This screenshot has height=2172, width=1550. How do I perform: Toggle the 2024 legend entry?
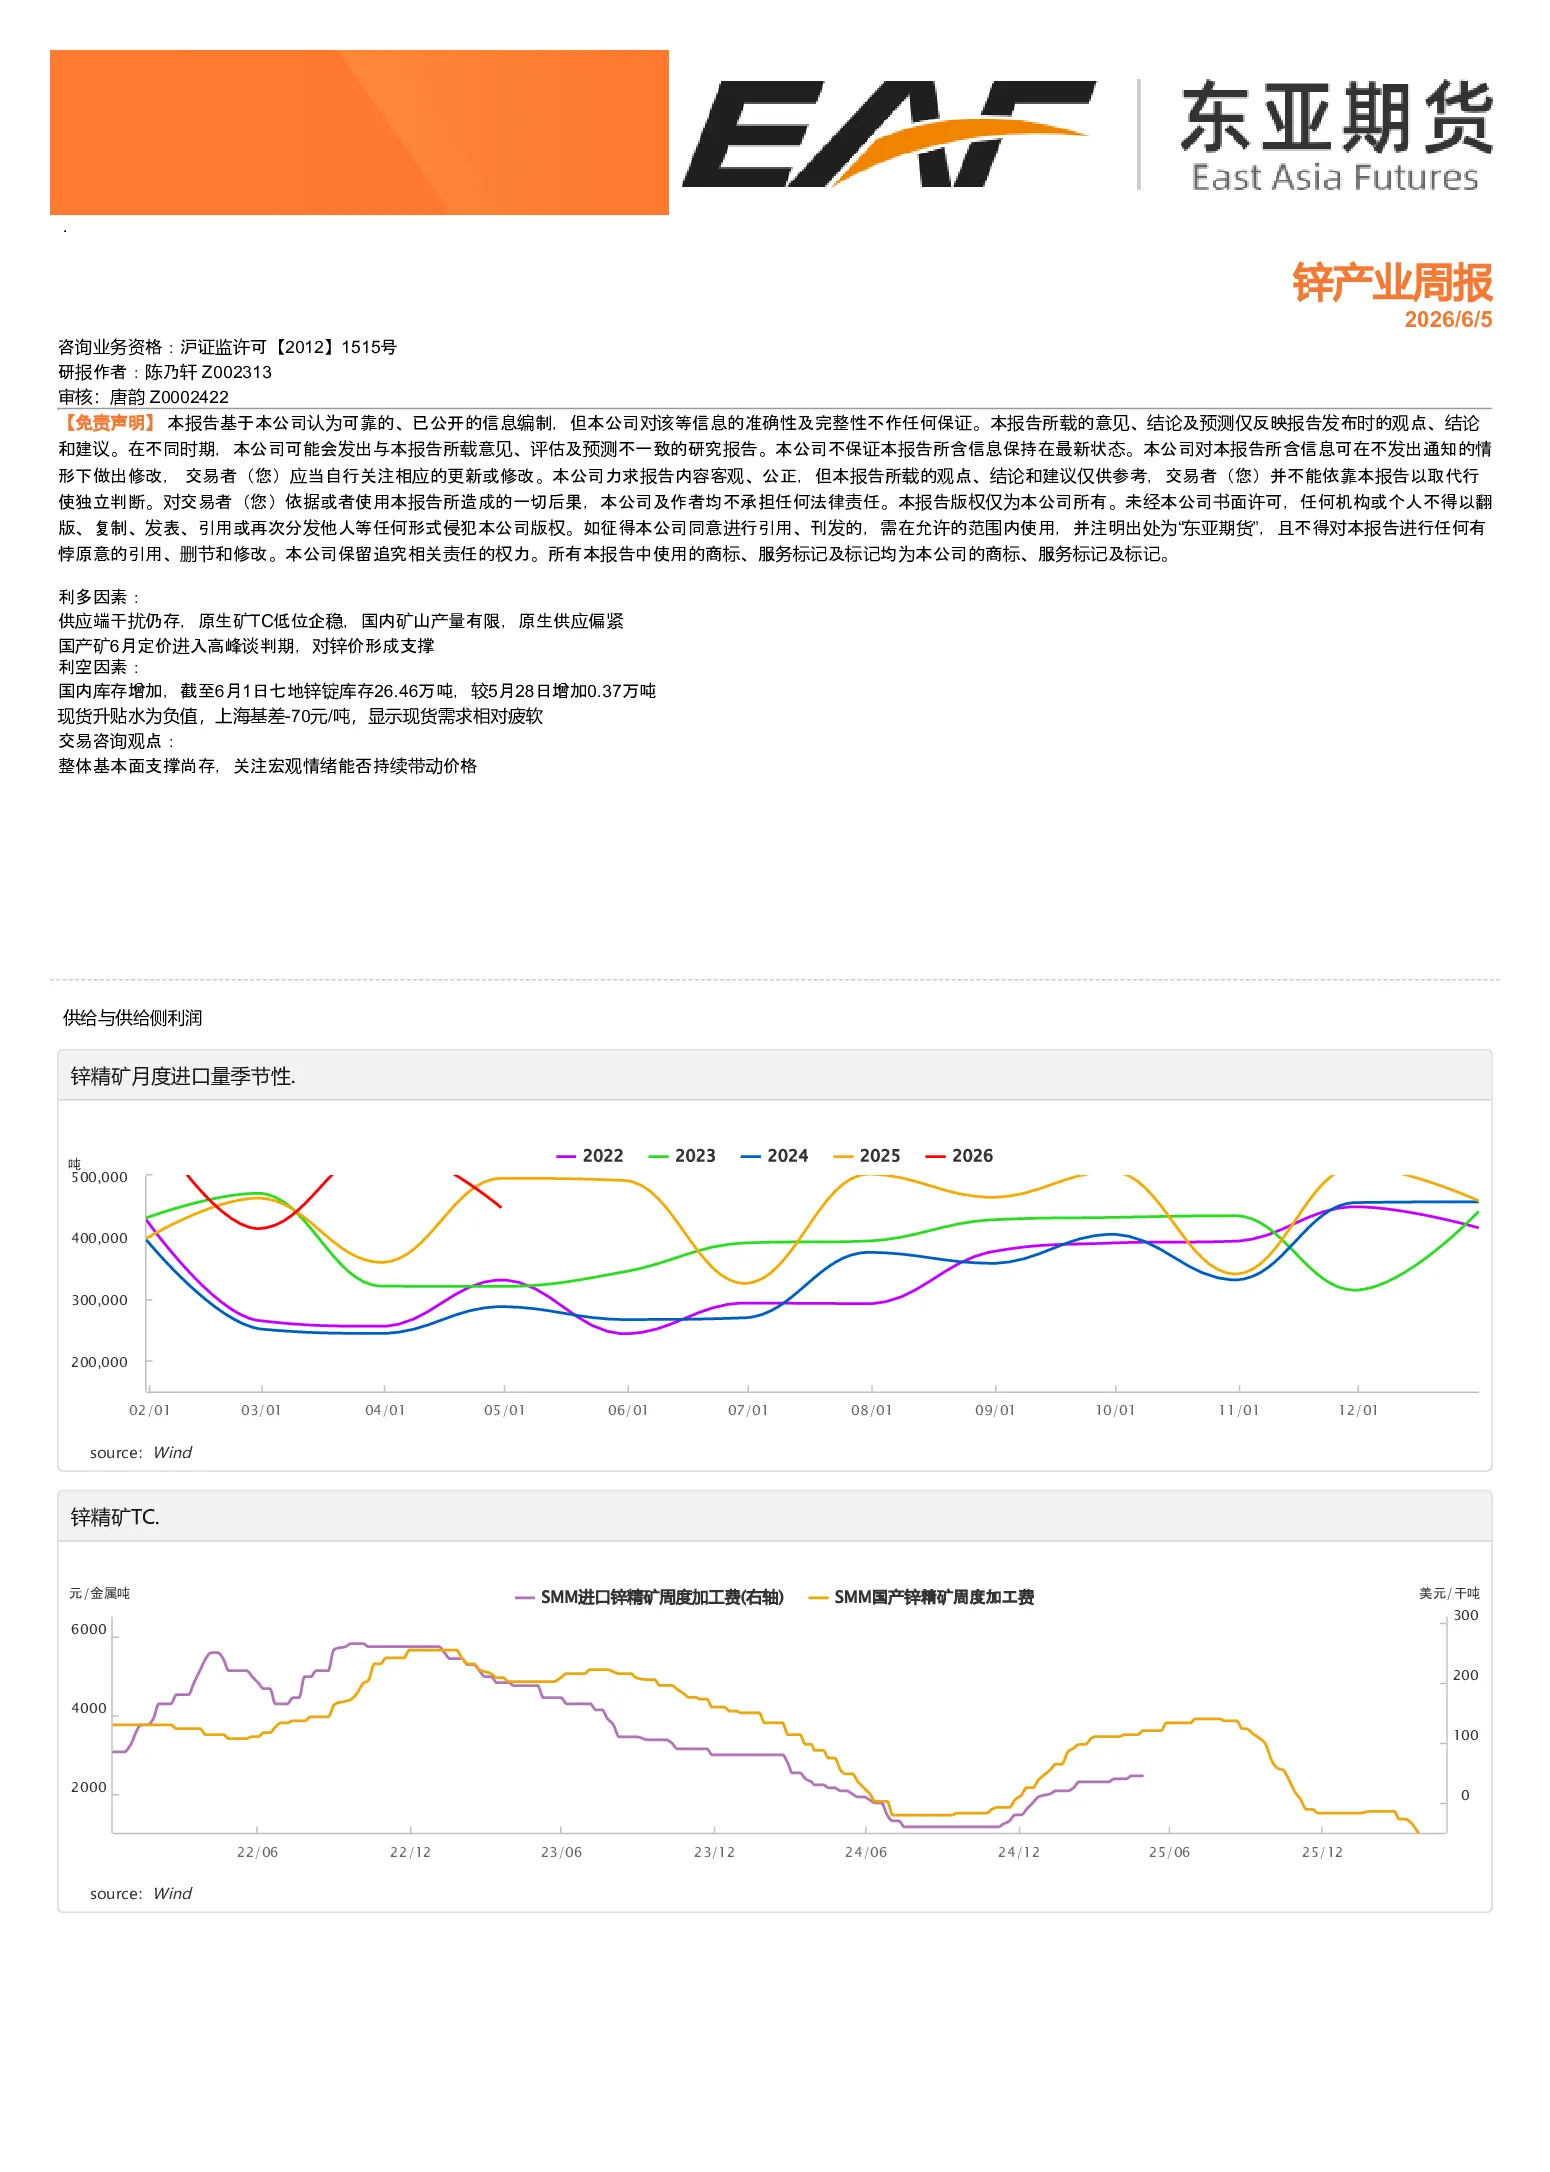pos(774,1156)
